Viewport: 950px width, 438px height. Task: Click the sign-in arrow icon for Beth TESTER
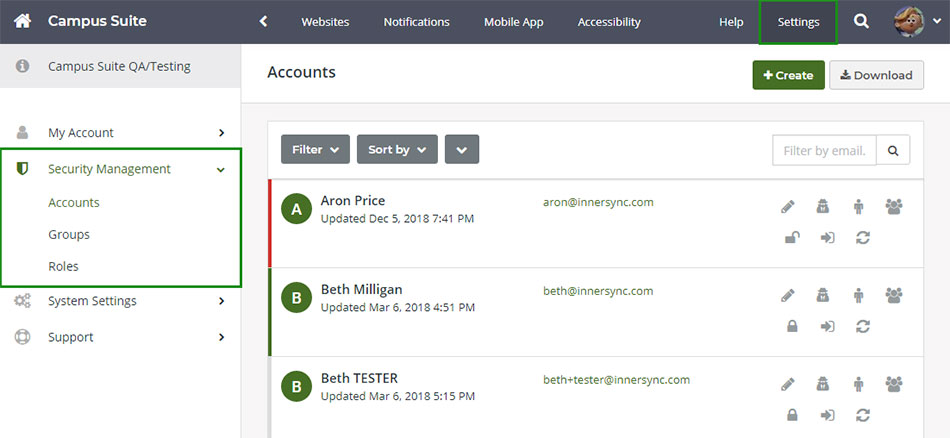[828, 415]
